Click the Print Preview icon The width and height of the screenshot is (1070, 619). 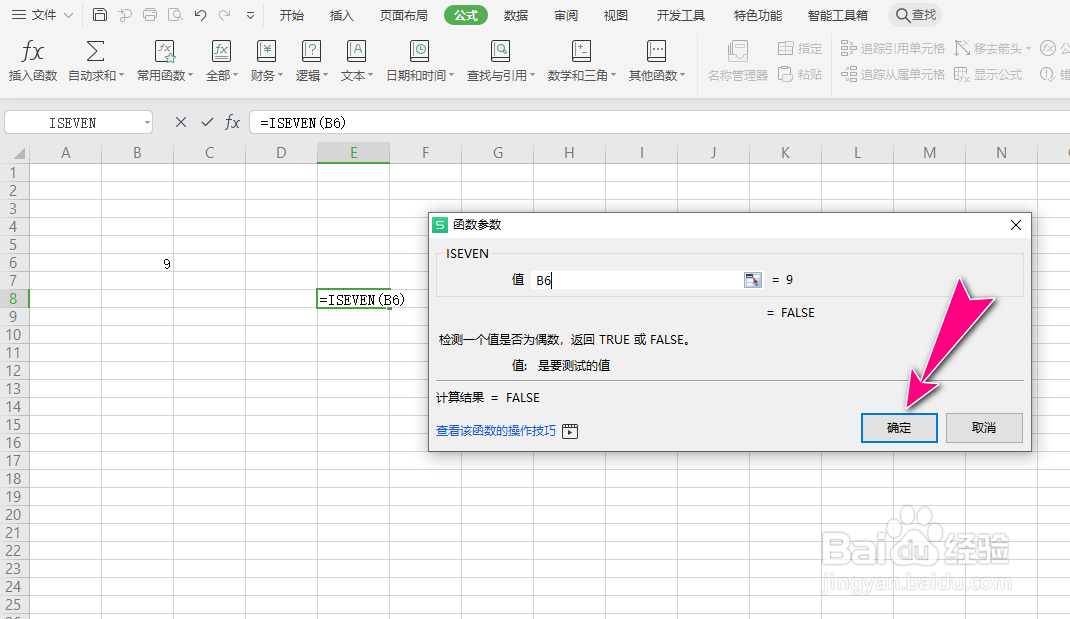point(175,15)
